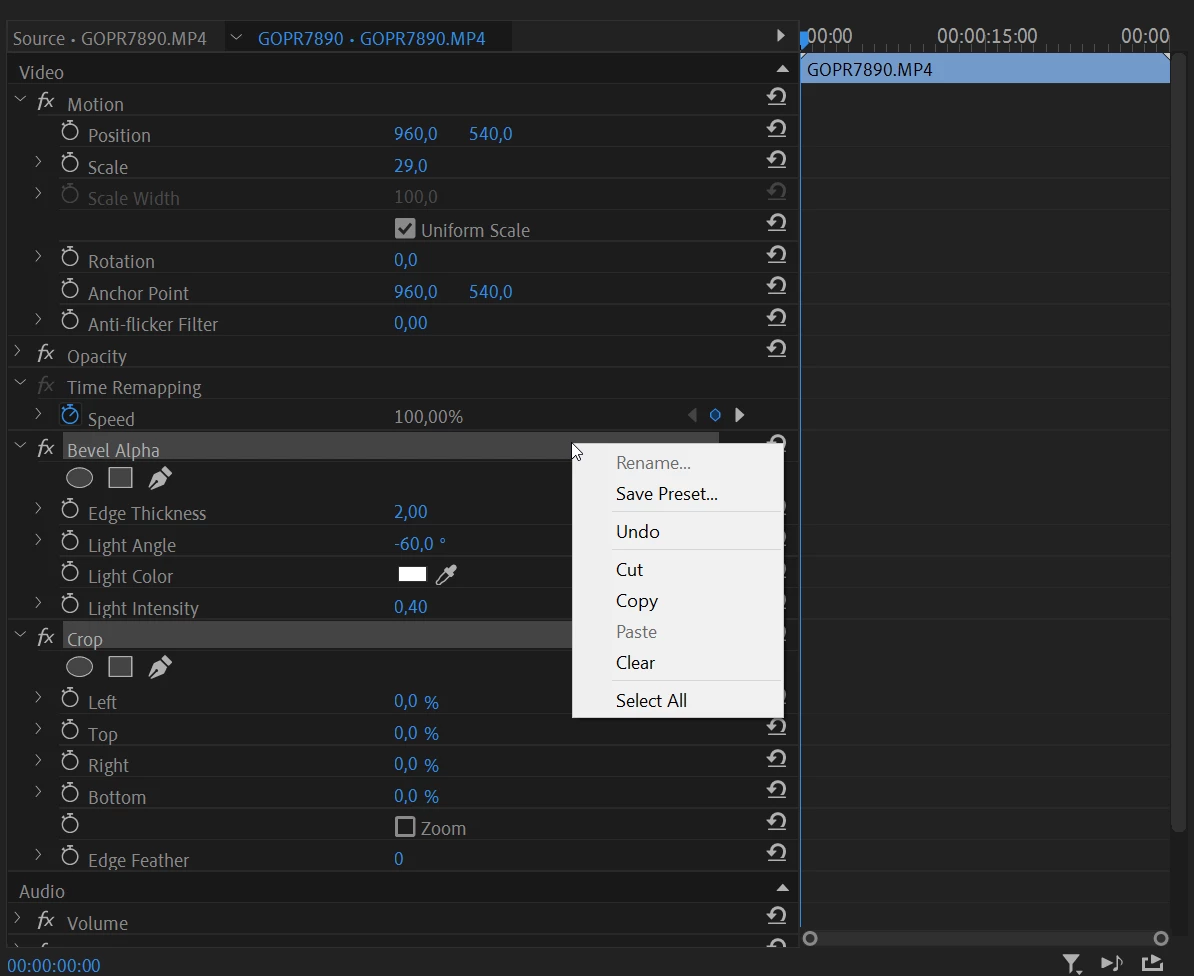
Task: Reset the Edge Feather parameter
Action: 776,853
